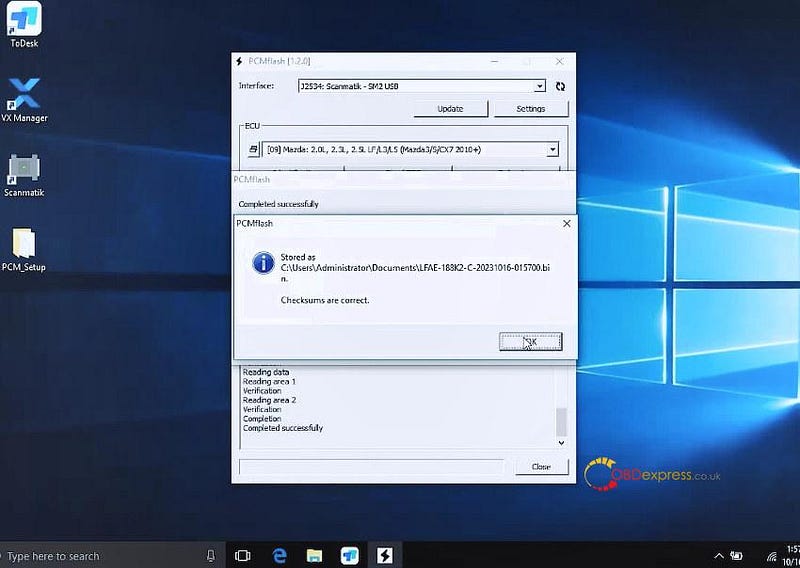This screenshot has width=800, height=568.
Task: Click the ECU list icon beside Mazda dropdown
Action: (x=254, y=150)
